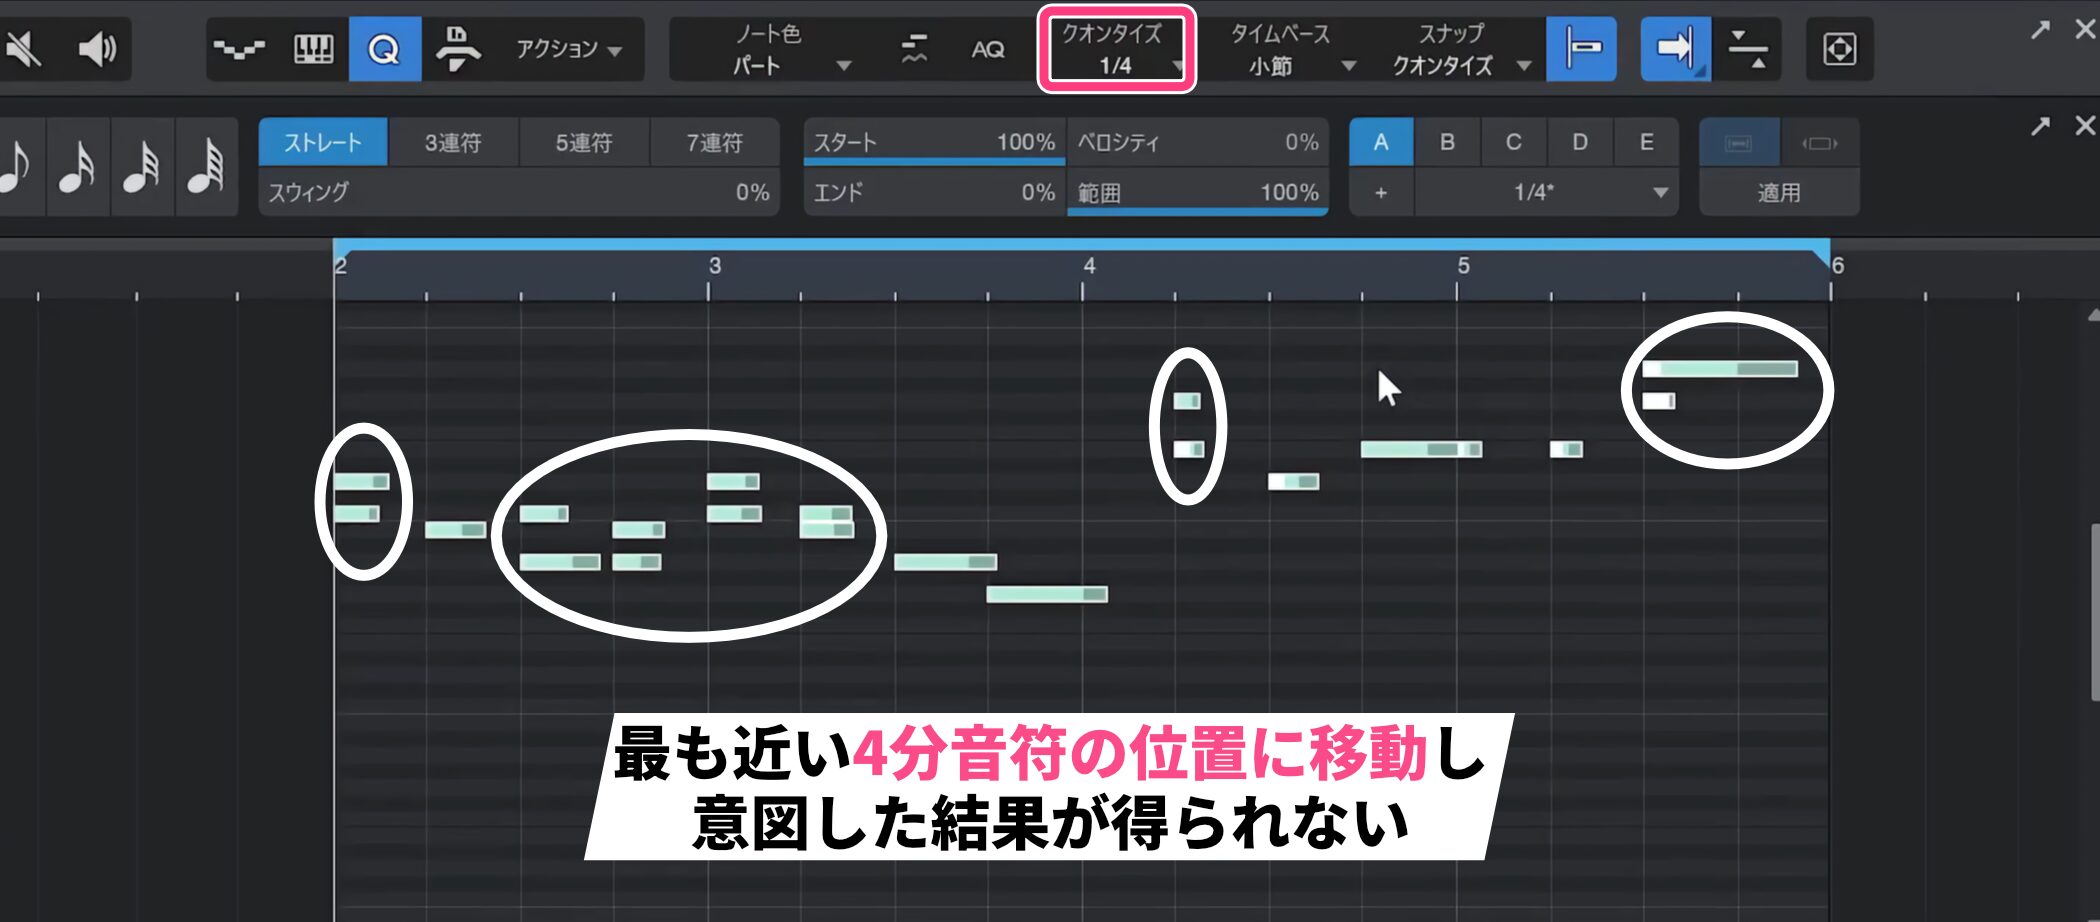Screen dimensions: 2100x922
Task: Open the アクション dropdown menu
Action: [x=568, y=48]
